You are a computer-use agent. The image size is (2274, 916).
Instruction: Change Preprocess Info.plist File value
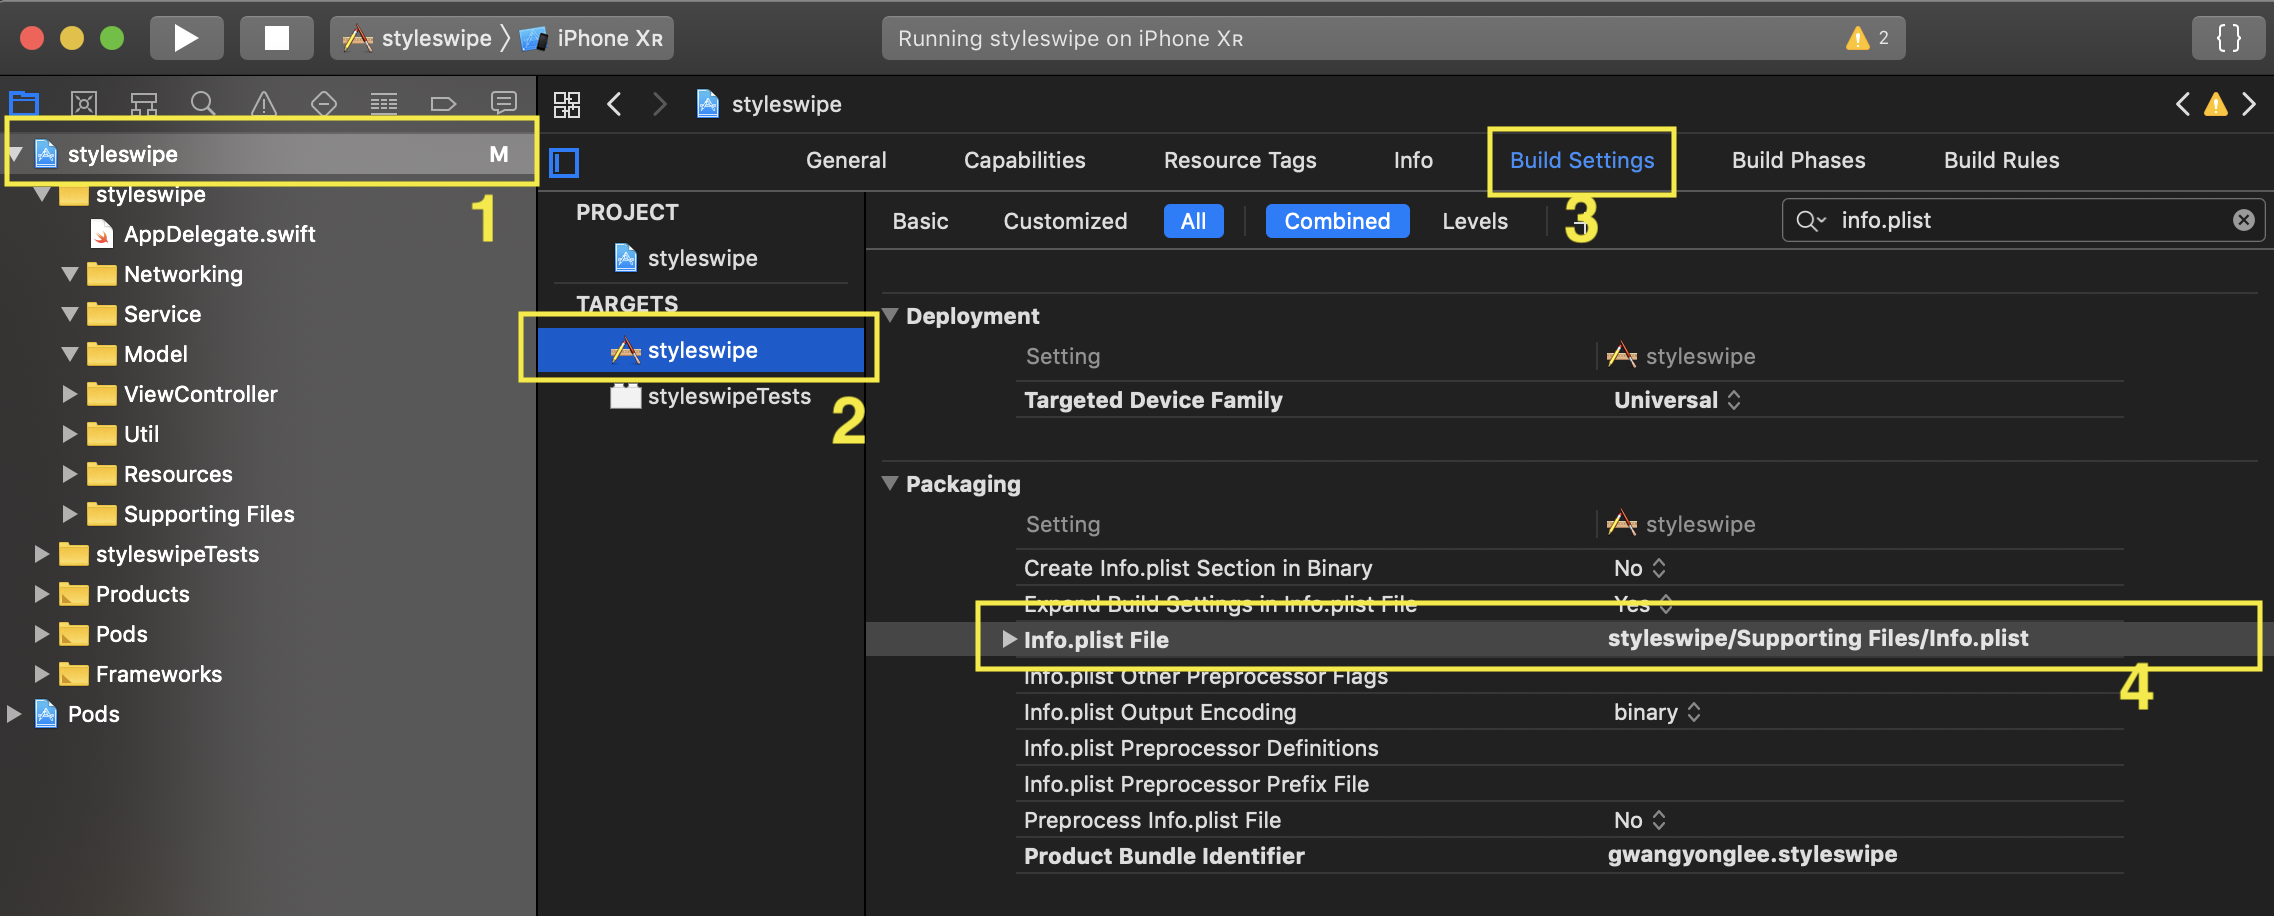coord(1640,820)
